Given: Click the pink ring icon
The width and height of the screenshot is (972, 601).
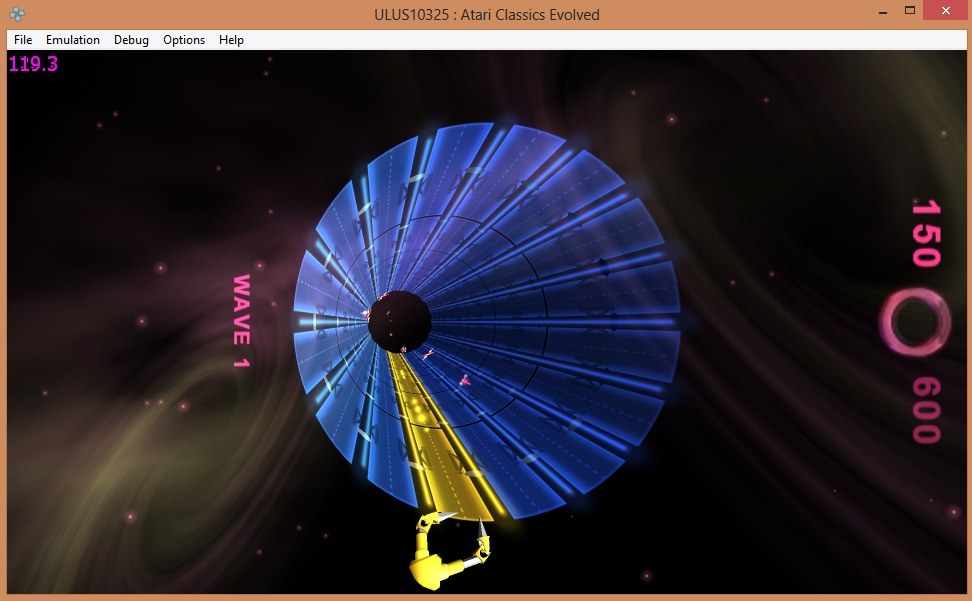Looking at the screenshot, I should click(x=913, y=323).
